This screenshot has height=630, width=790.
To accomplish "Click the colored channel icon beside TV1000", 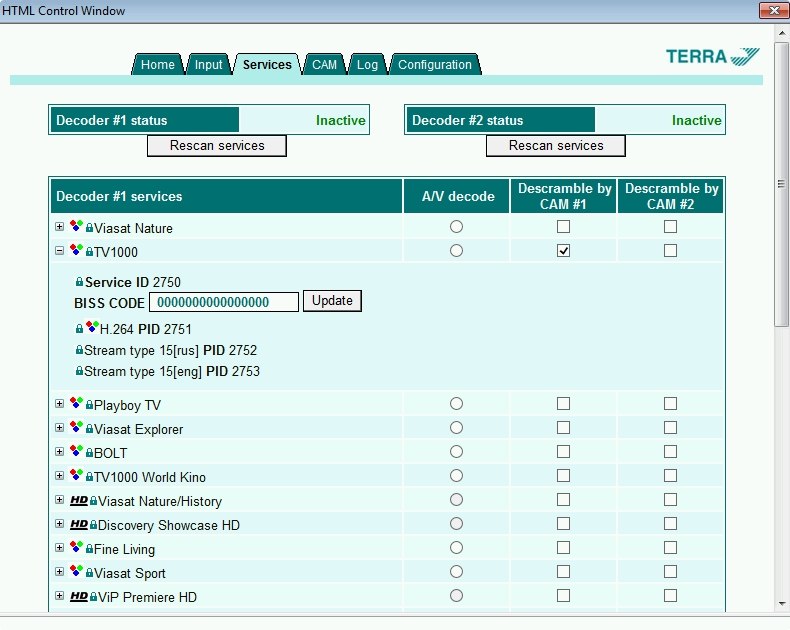I will click(x=76, y=249).
